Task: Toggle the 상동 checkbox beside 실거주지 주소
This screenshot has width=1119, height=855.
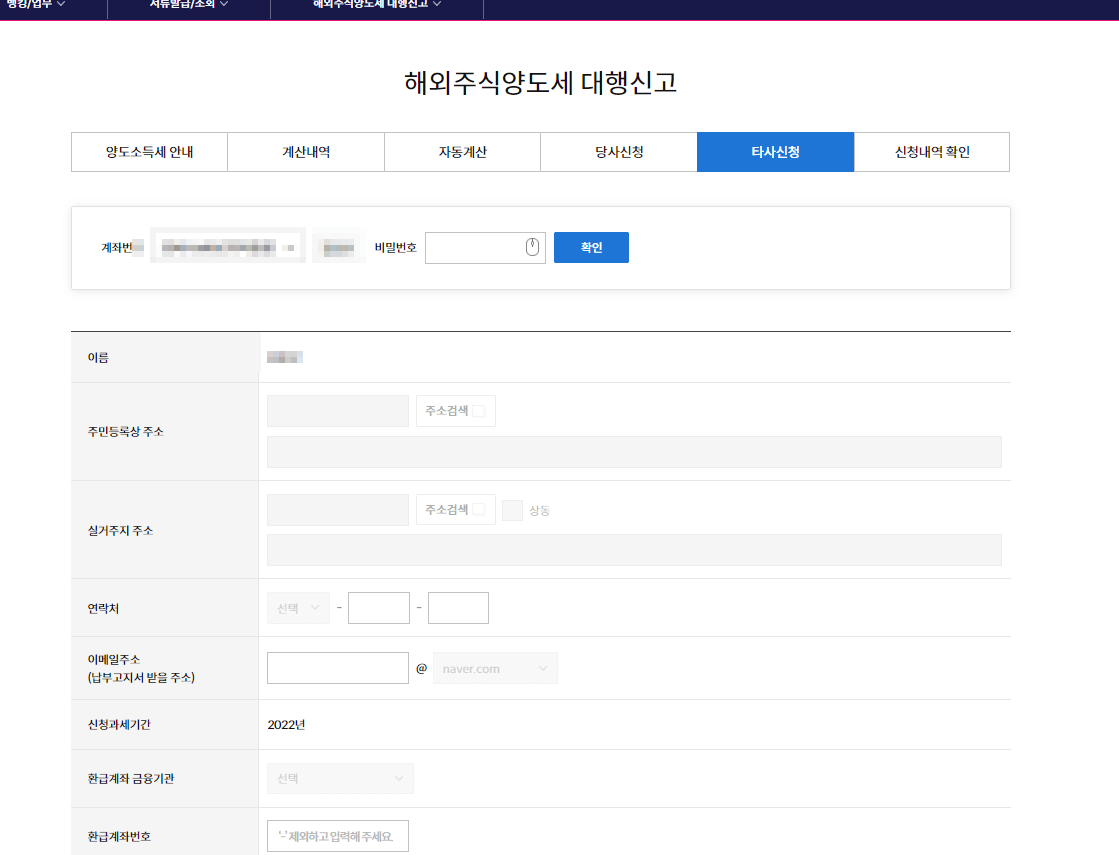Action: coord(512,509)
